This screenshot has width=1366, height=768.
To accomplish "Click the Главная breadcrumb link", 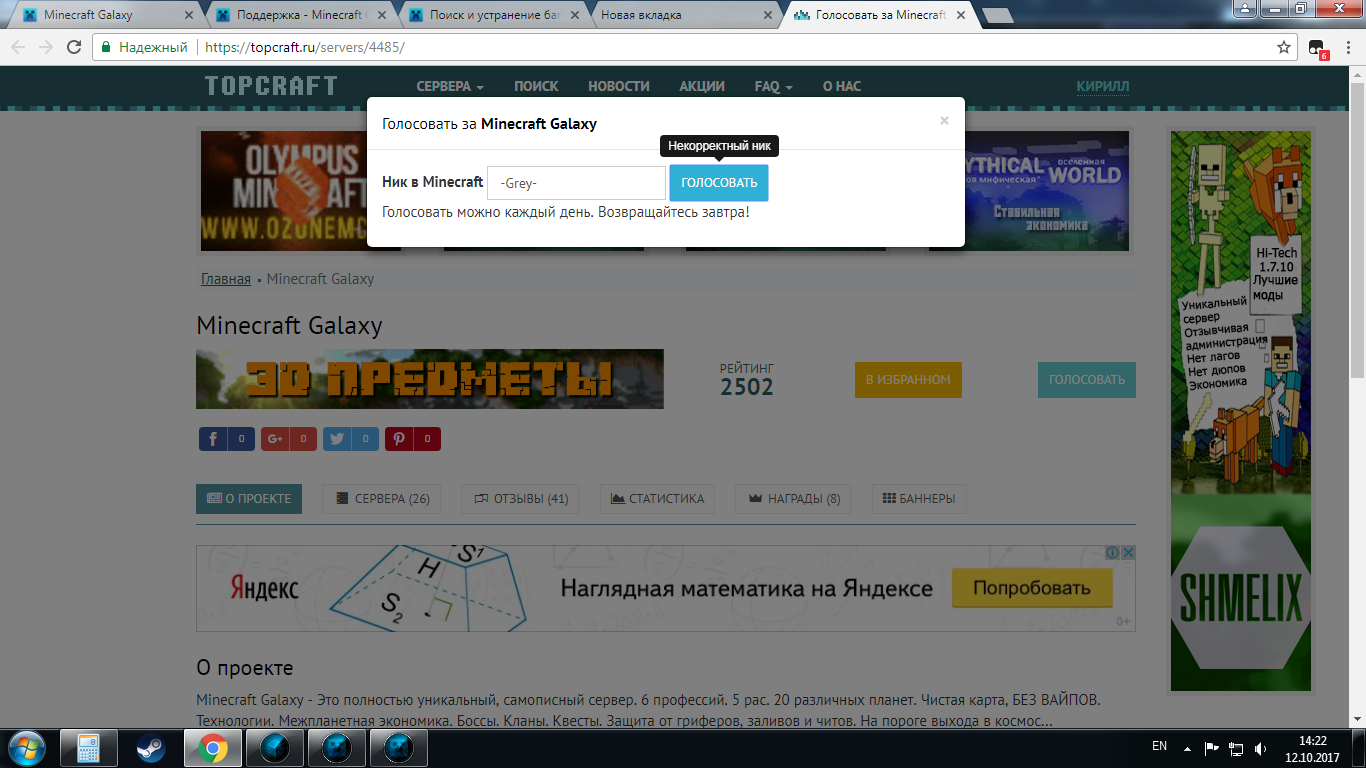I will click(x=226, y=279).
